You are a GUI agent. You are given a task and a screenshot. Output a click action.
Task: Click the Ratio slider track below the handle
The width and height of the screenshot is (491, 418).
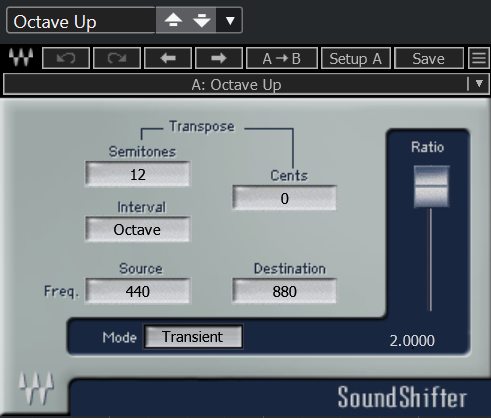click(x=430, y=259)
